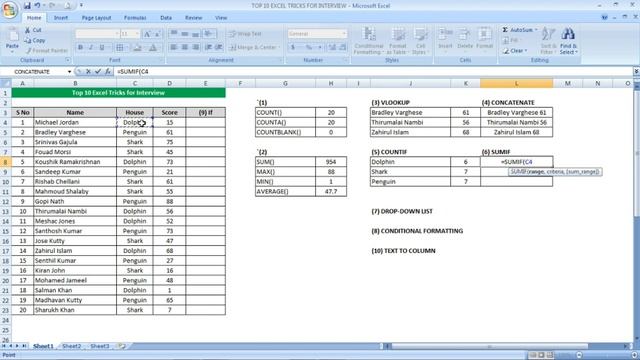Cancel formula entry with X button
Image resolution: width=640 pixels, height=360 pixels.
pos(88,71)
